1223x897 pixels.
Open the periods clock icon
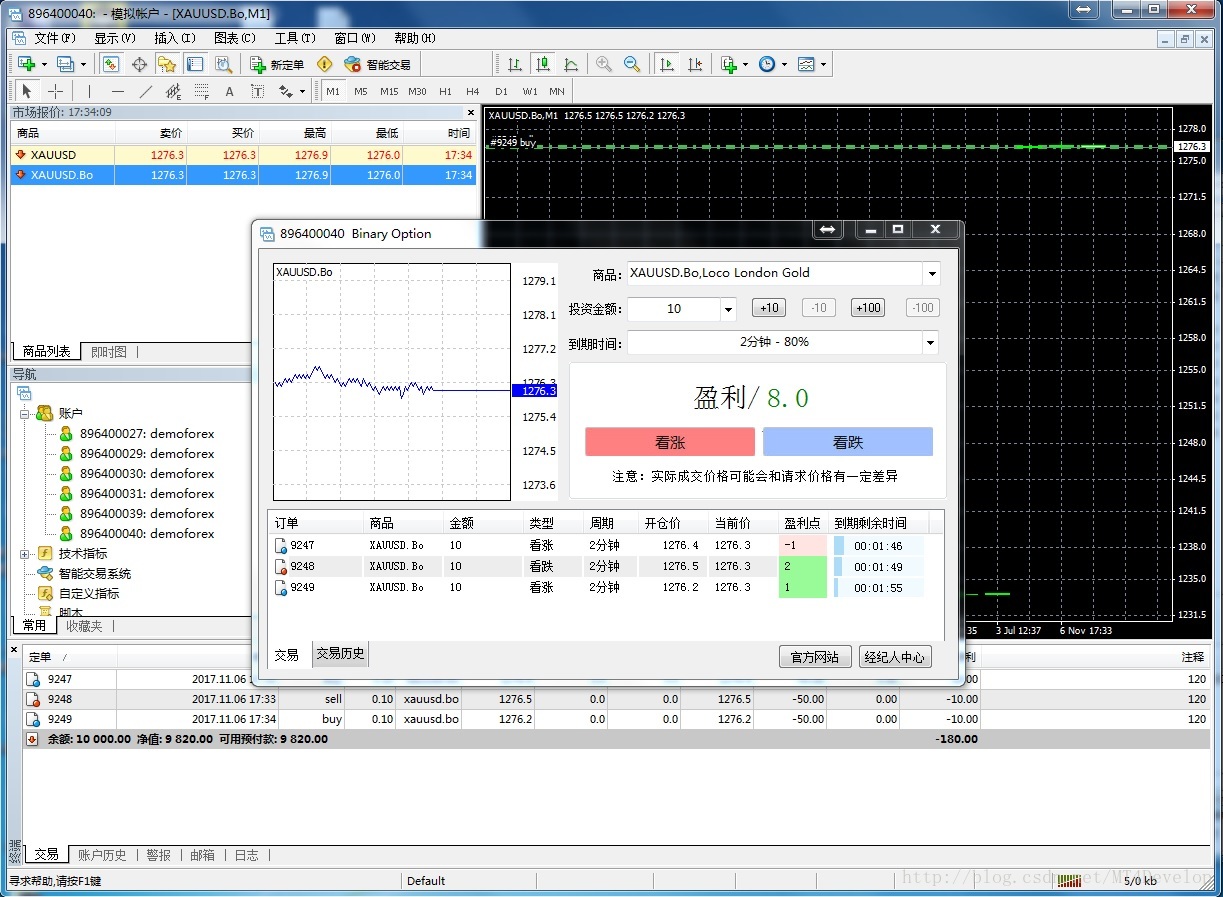767,64
